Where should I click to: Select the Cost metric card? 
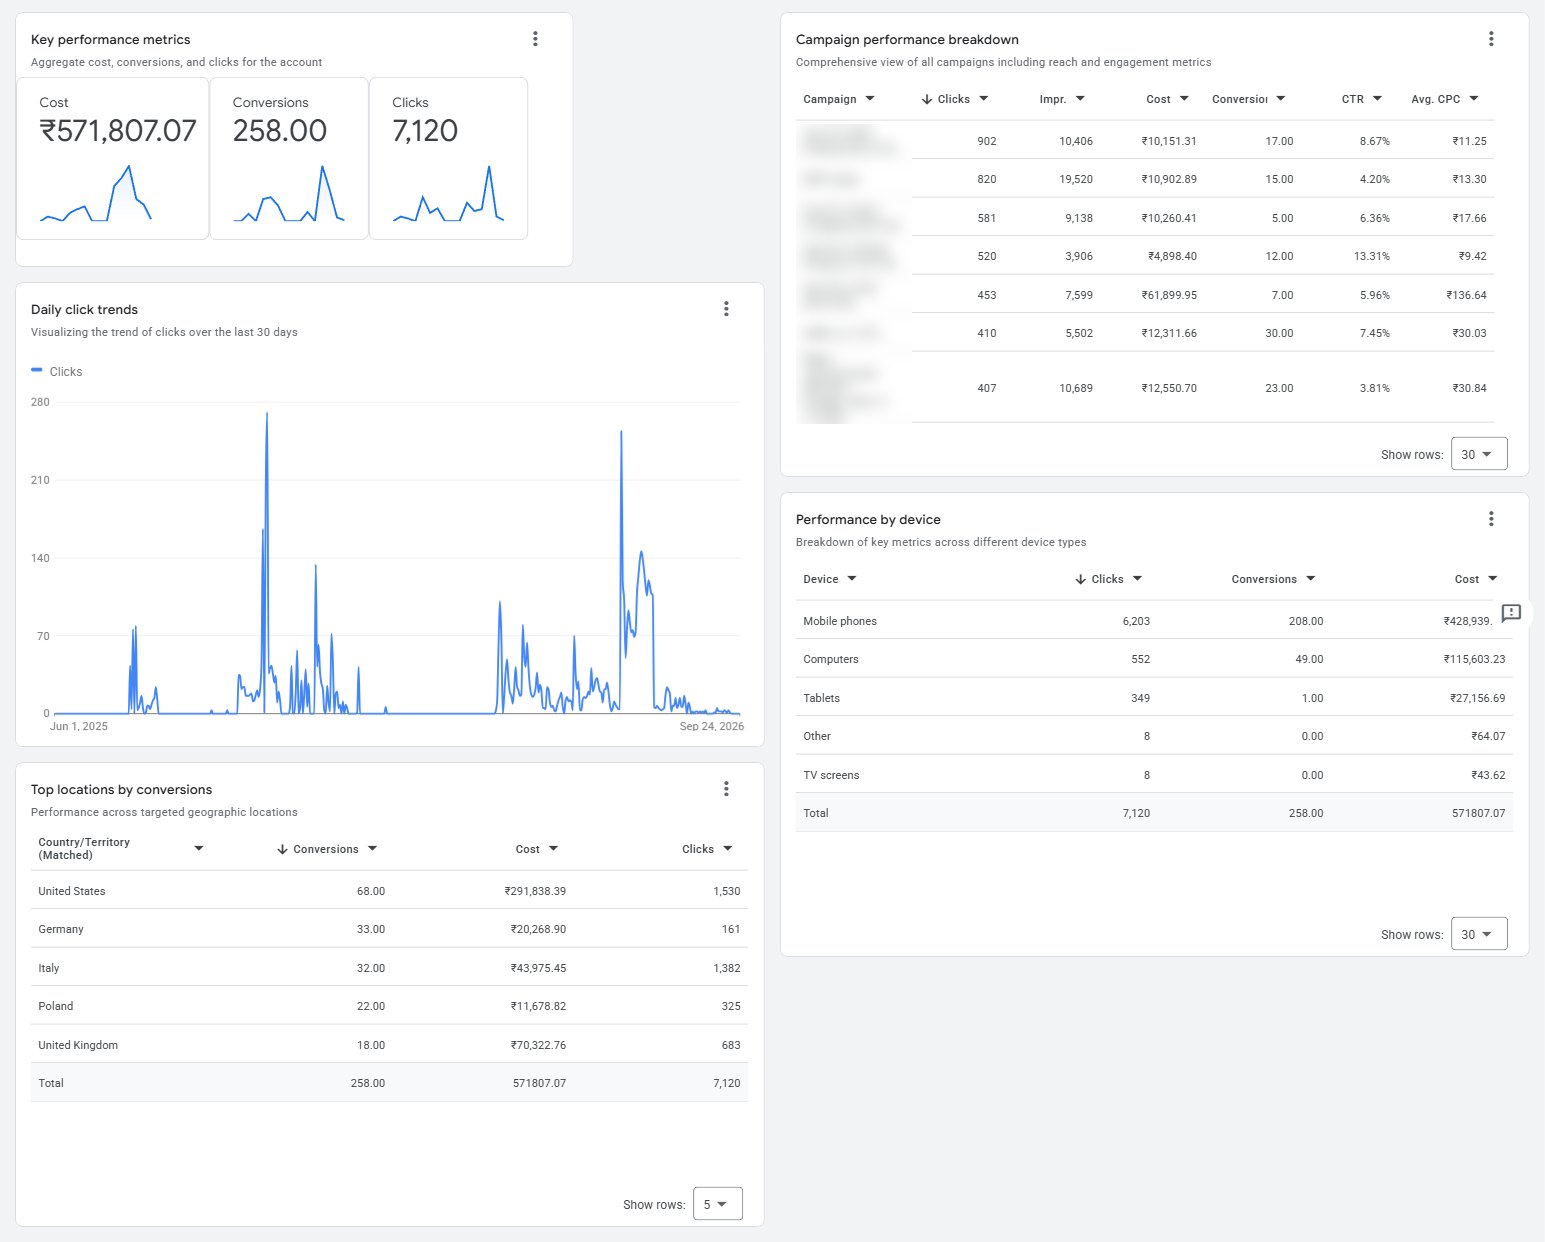coord(113,158)
